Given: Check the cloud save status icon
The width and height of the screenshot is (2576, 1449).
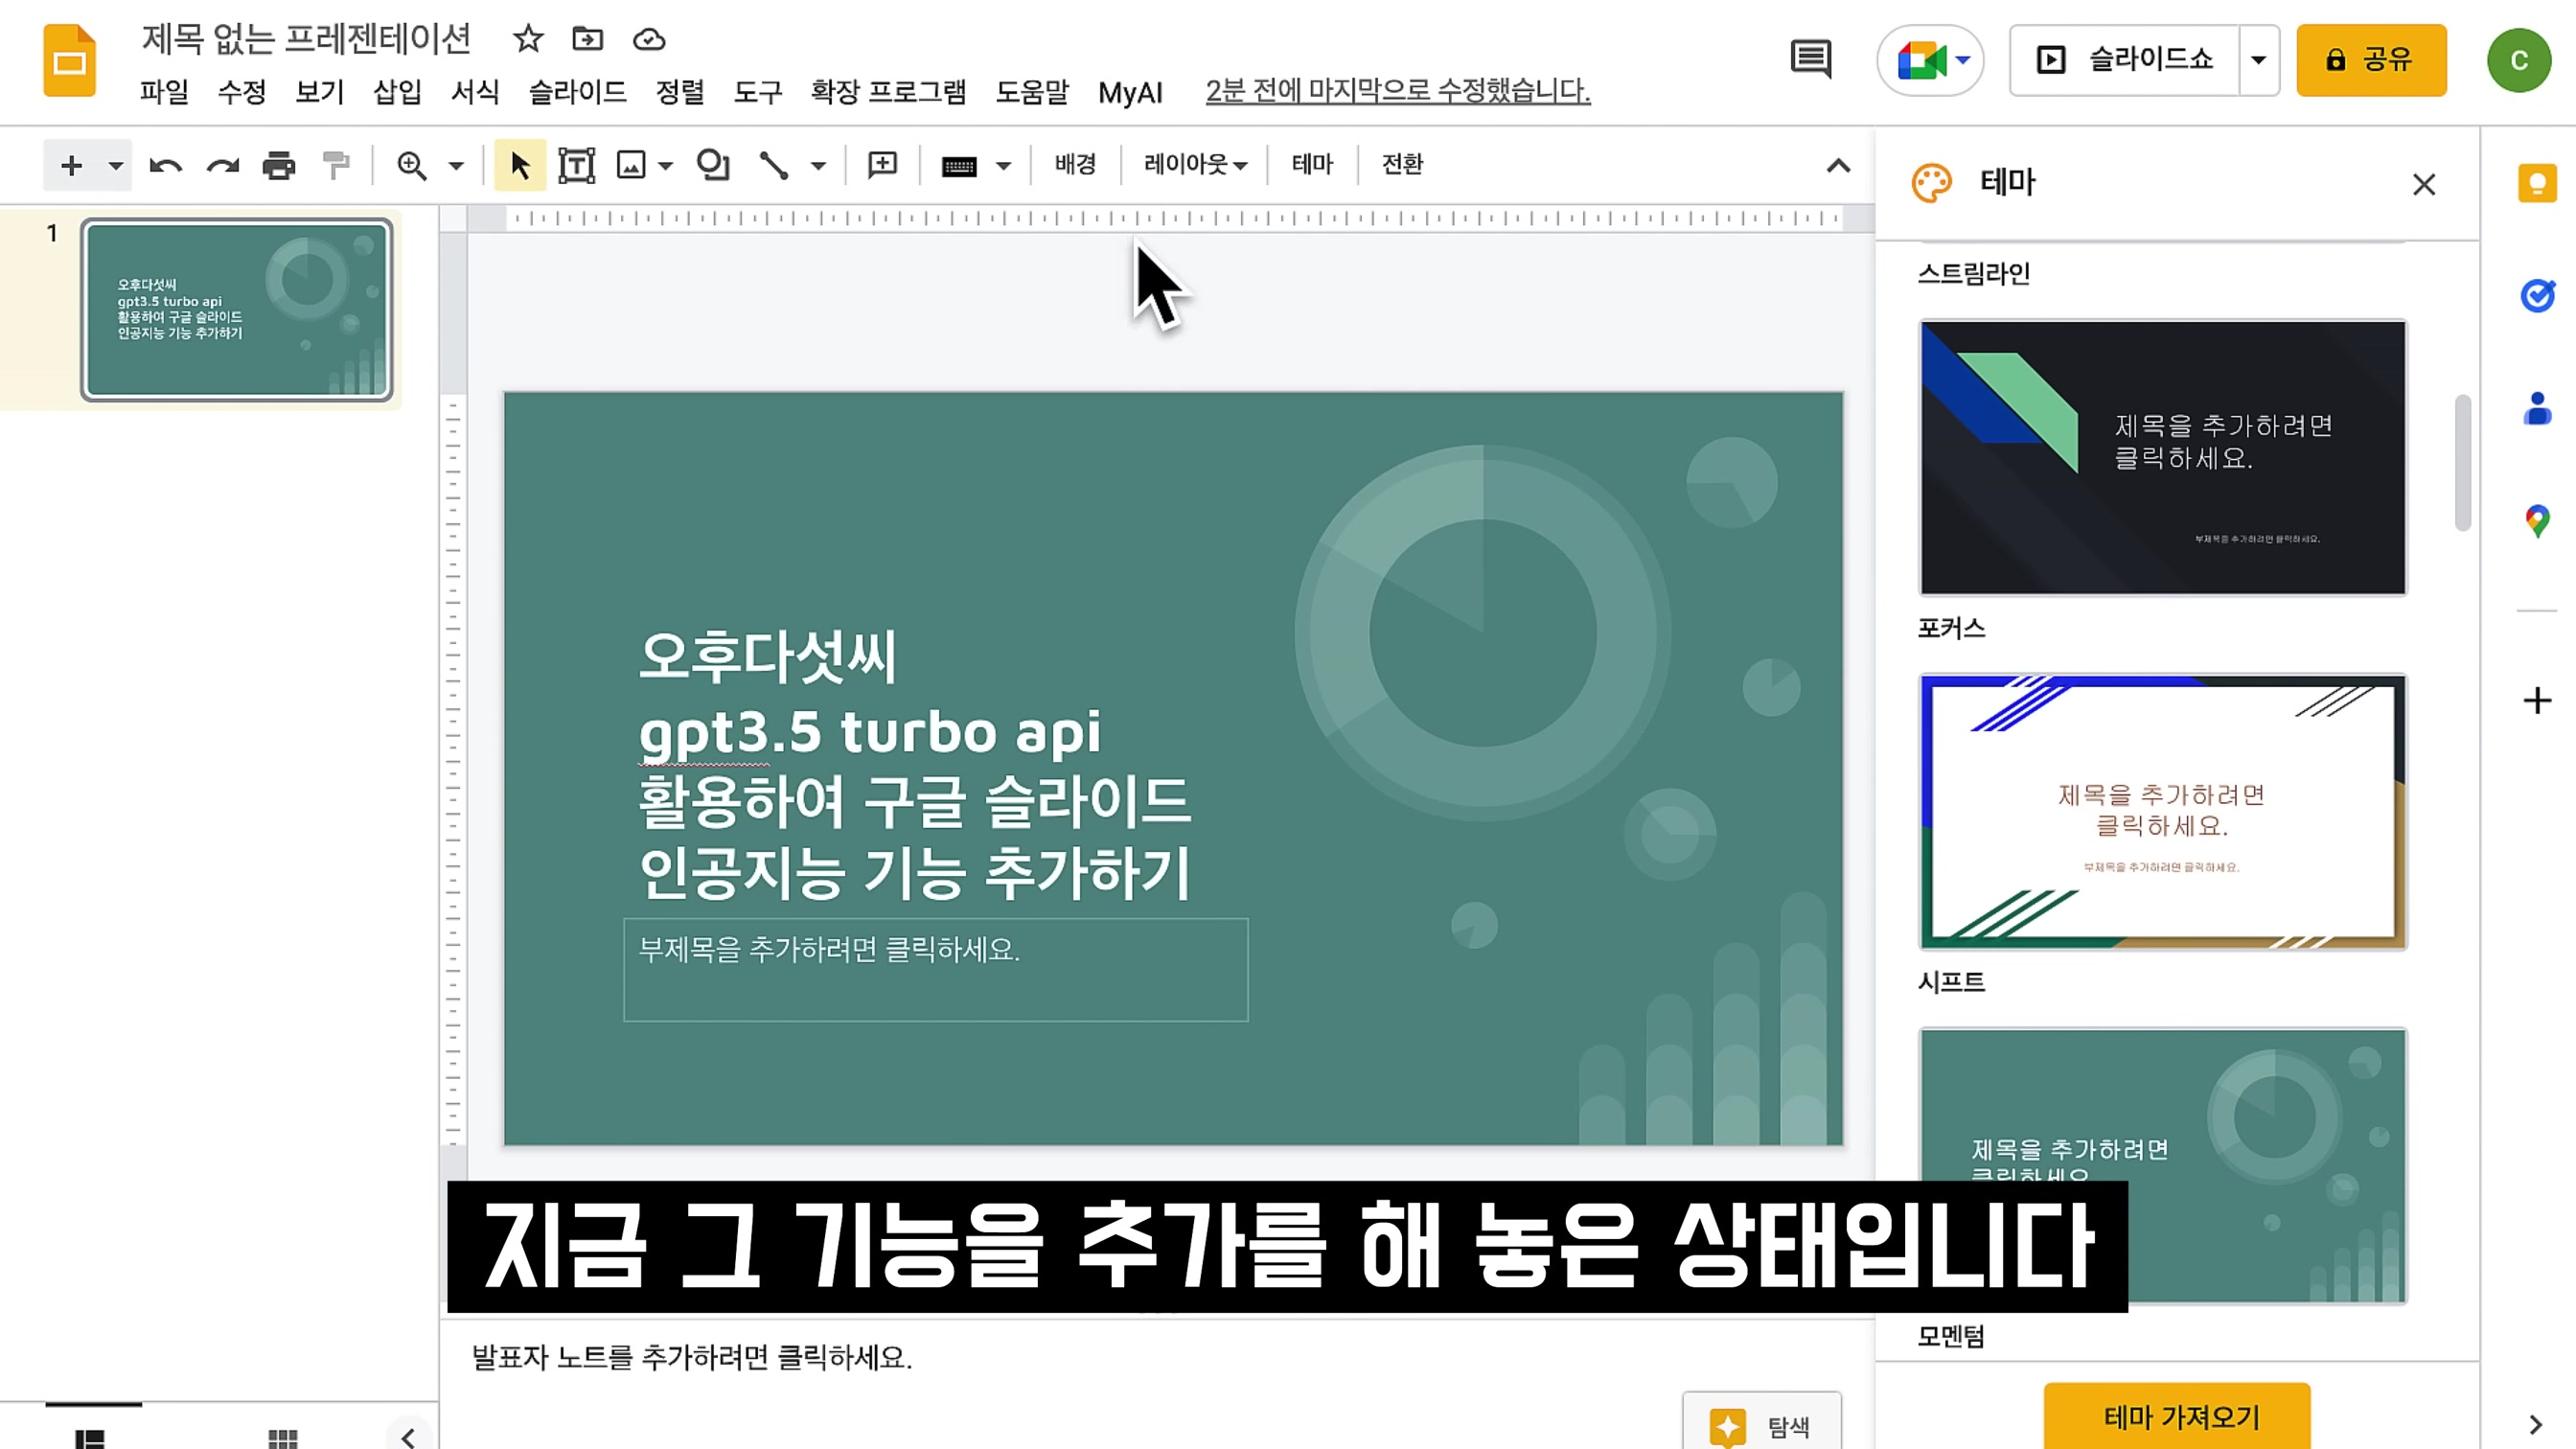Looking at the screenshot, I should [649, 39].
